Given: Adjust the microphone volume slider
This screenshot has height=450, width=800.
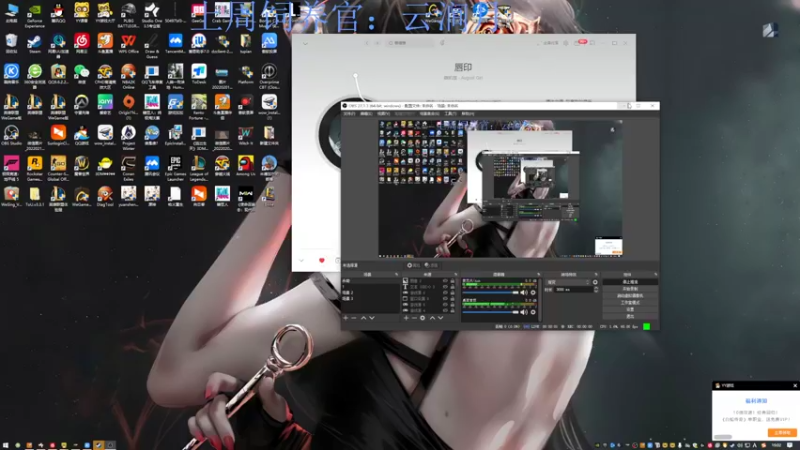Looking at the screenshot, I should [490, 292].
